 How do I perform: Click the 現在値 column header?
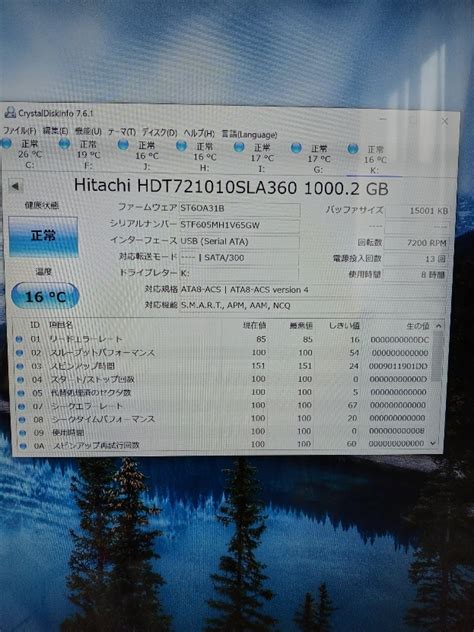coord(254,325)
